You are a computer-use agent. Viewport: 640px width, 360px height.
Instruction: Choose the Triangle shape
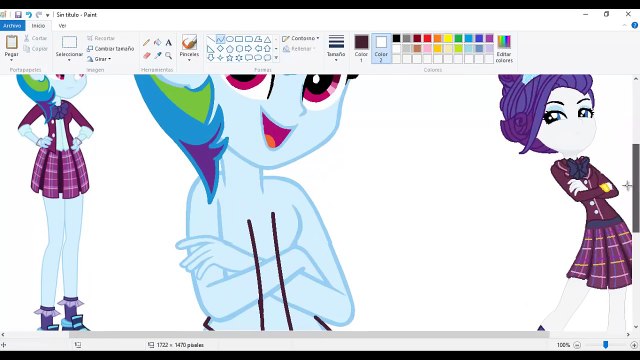pyautogui.click(x=267, y=39)
